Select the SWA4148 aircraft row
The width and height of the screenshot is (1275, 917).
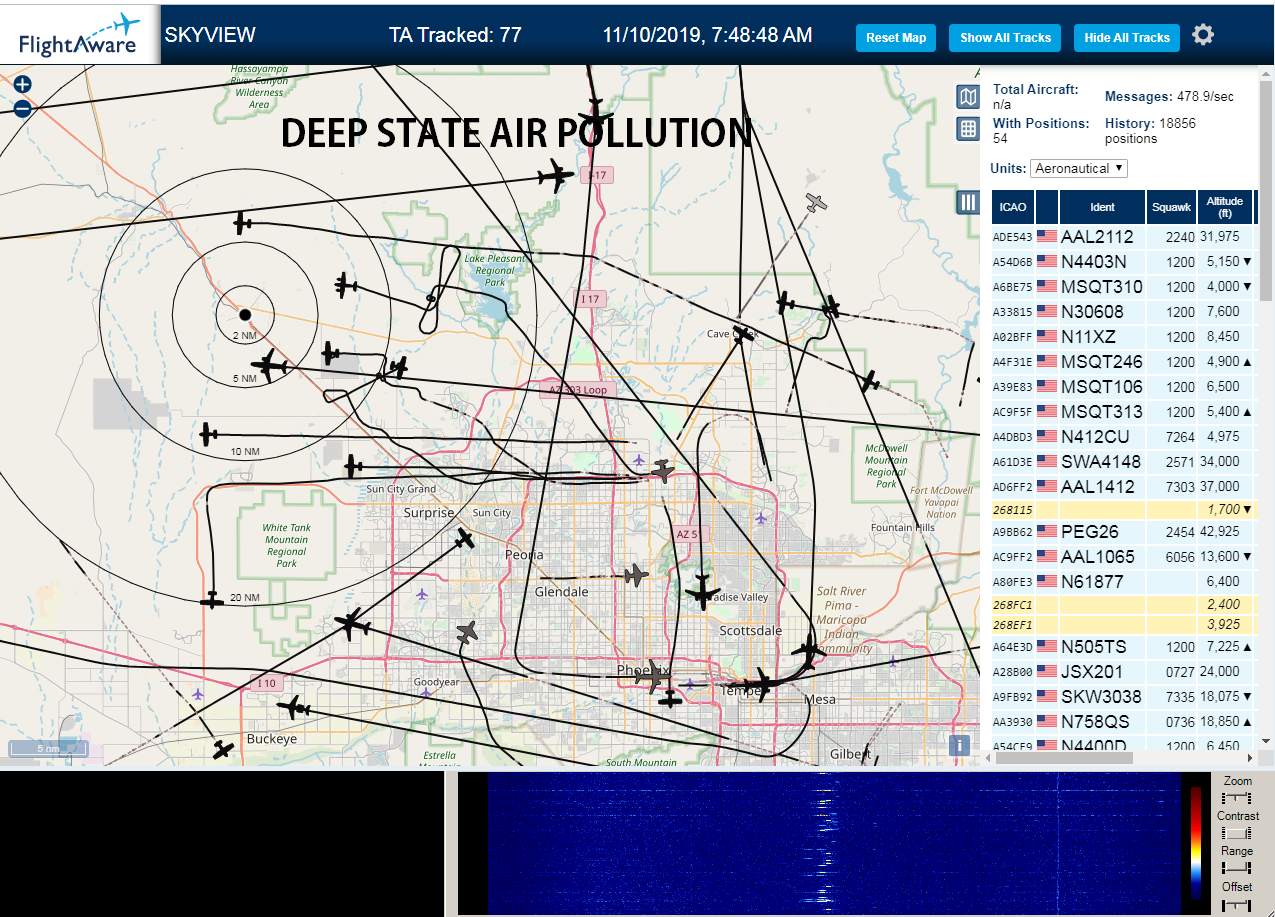point(1124,461)
